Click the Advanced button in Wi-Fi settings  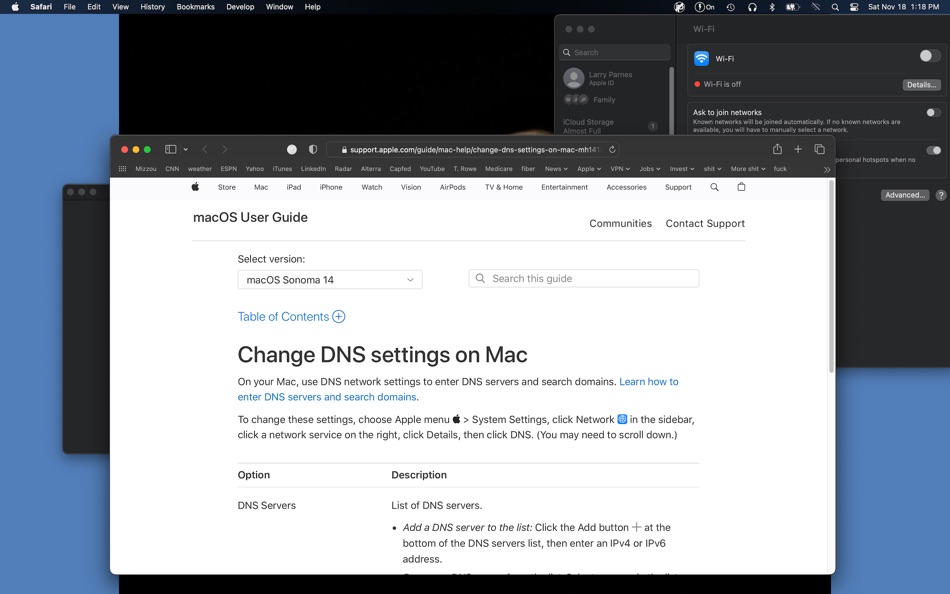pyautogui.click(x=905, y=195)
